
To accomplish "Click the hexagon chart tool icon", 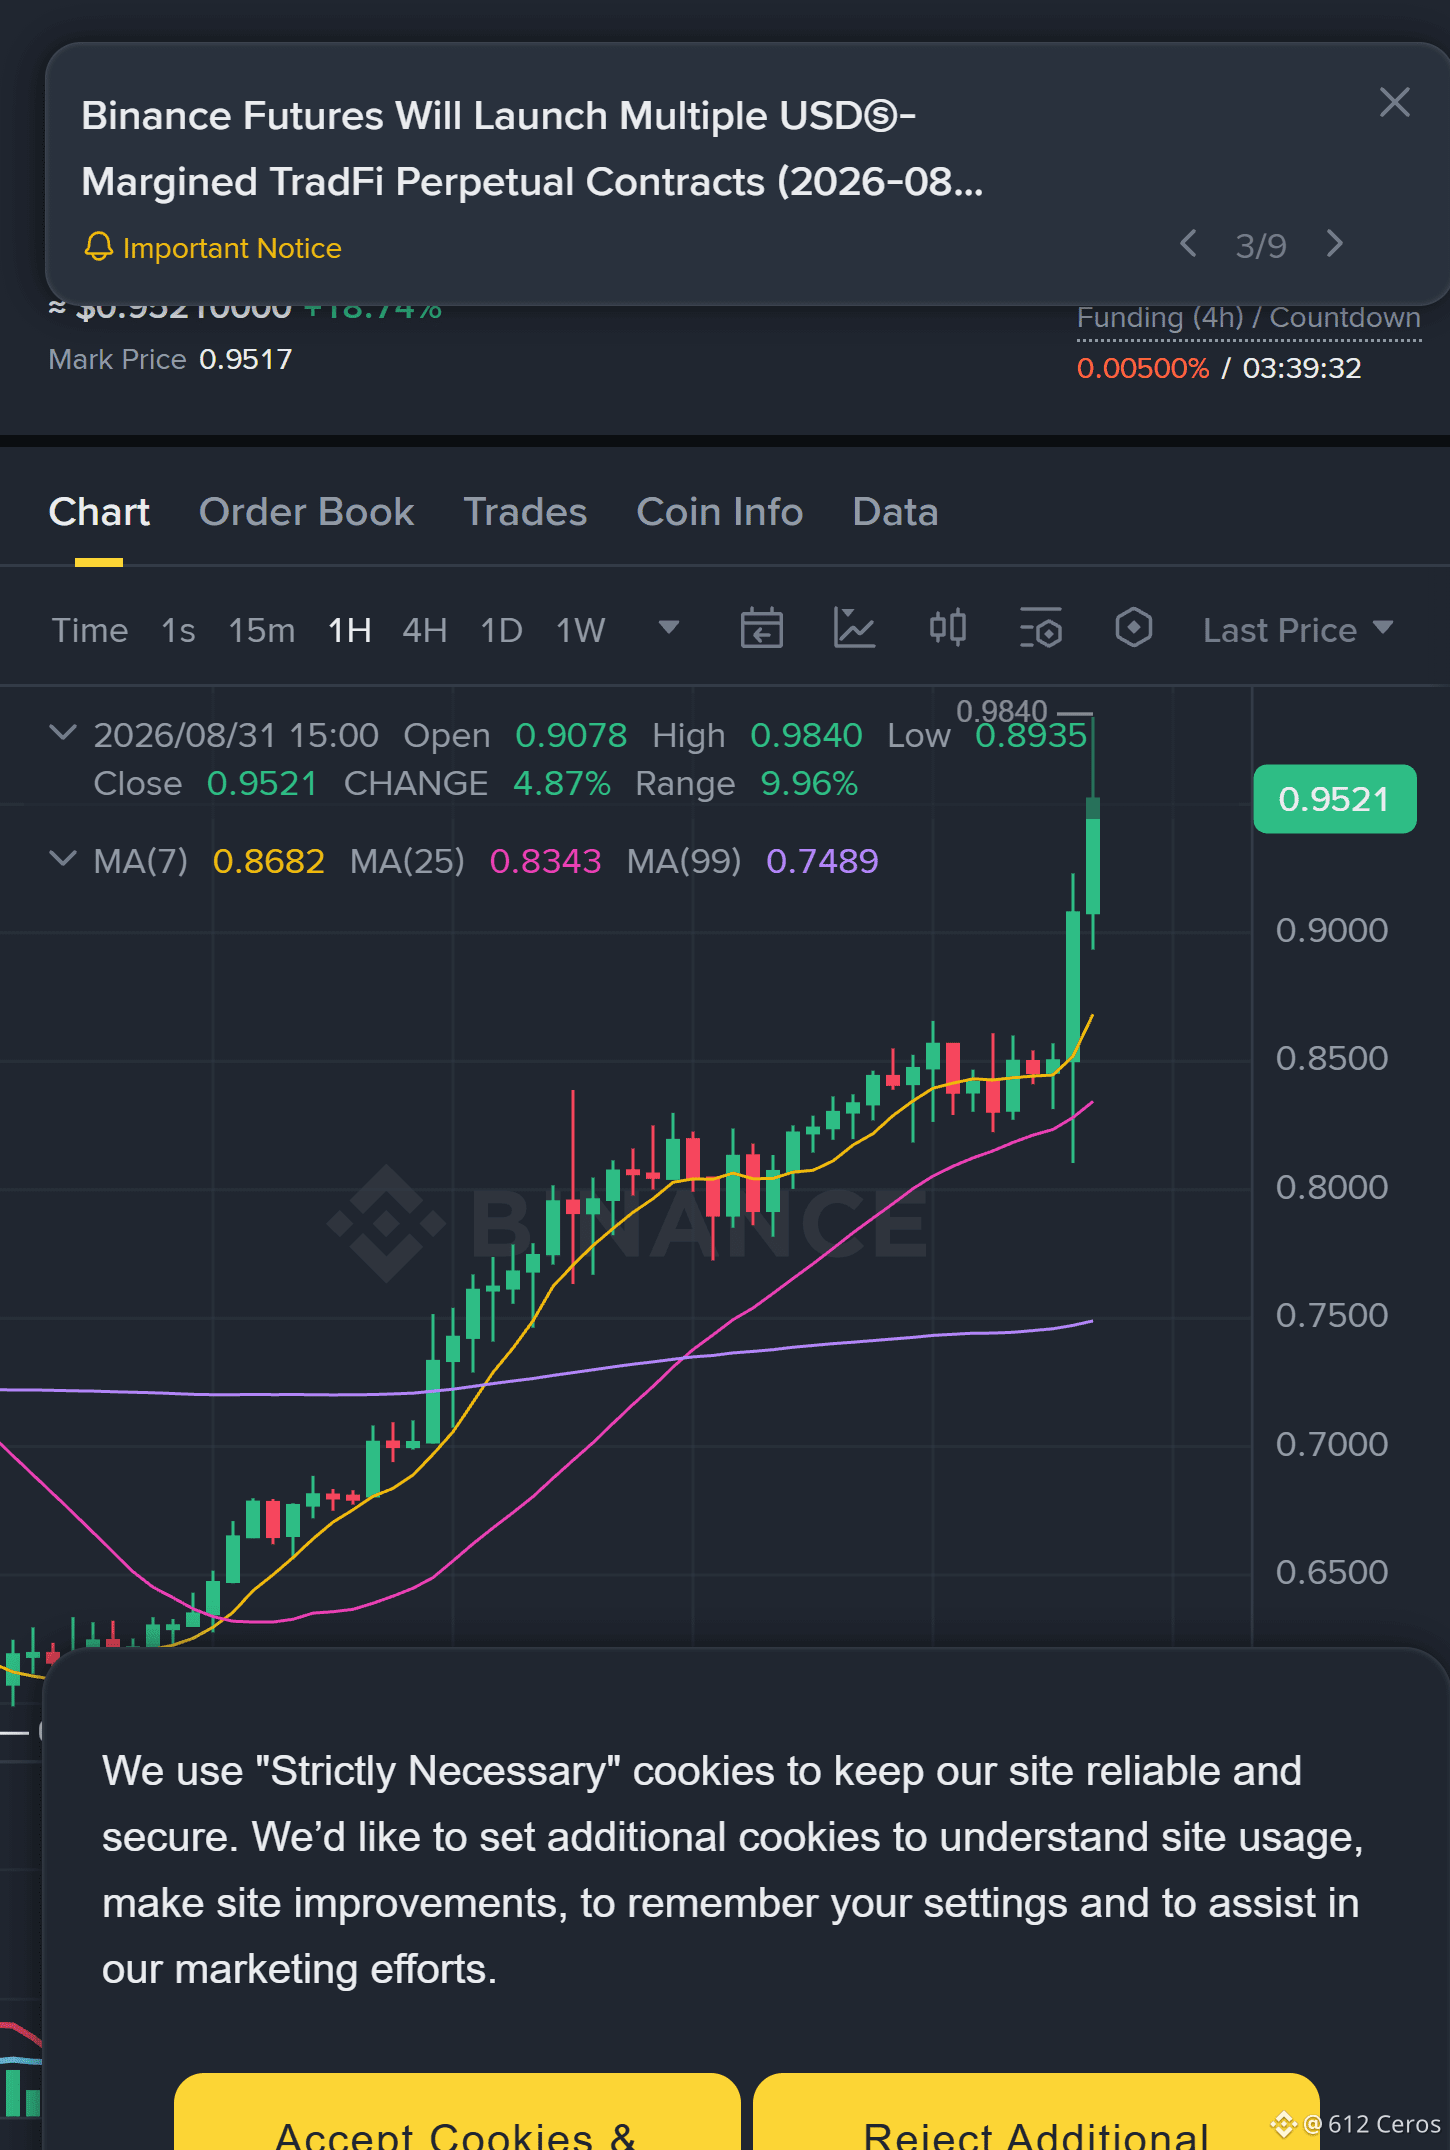I will point(1134,628).
